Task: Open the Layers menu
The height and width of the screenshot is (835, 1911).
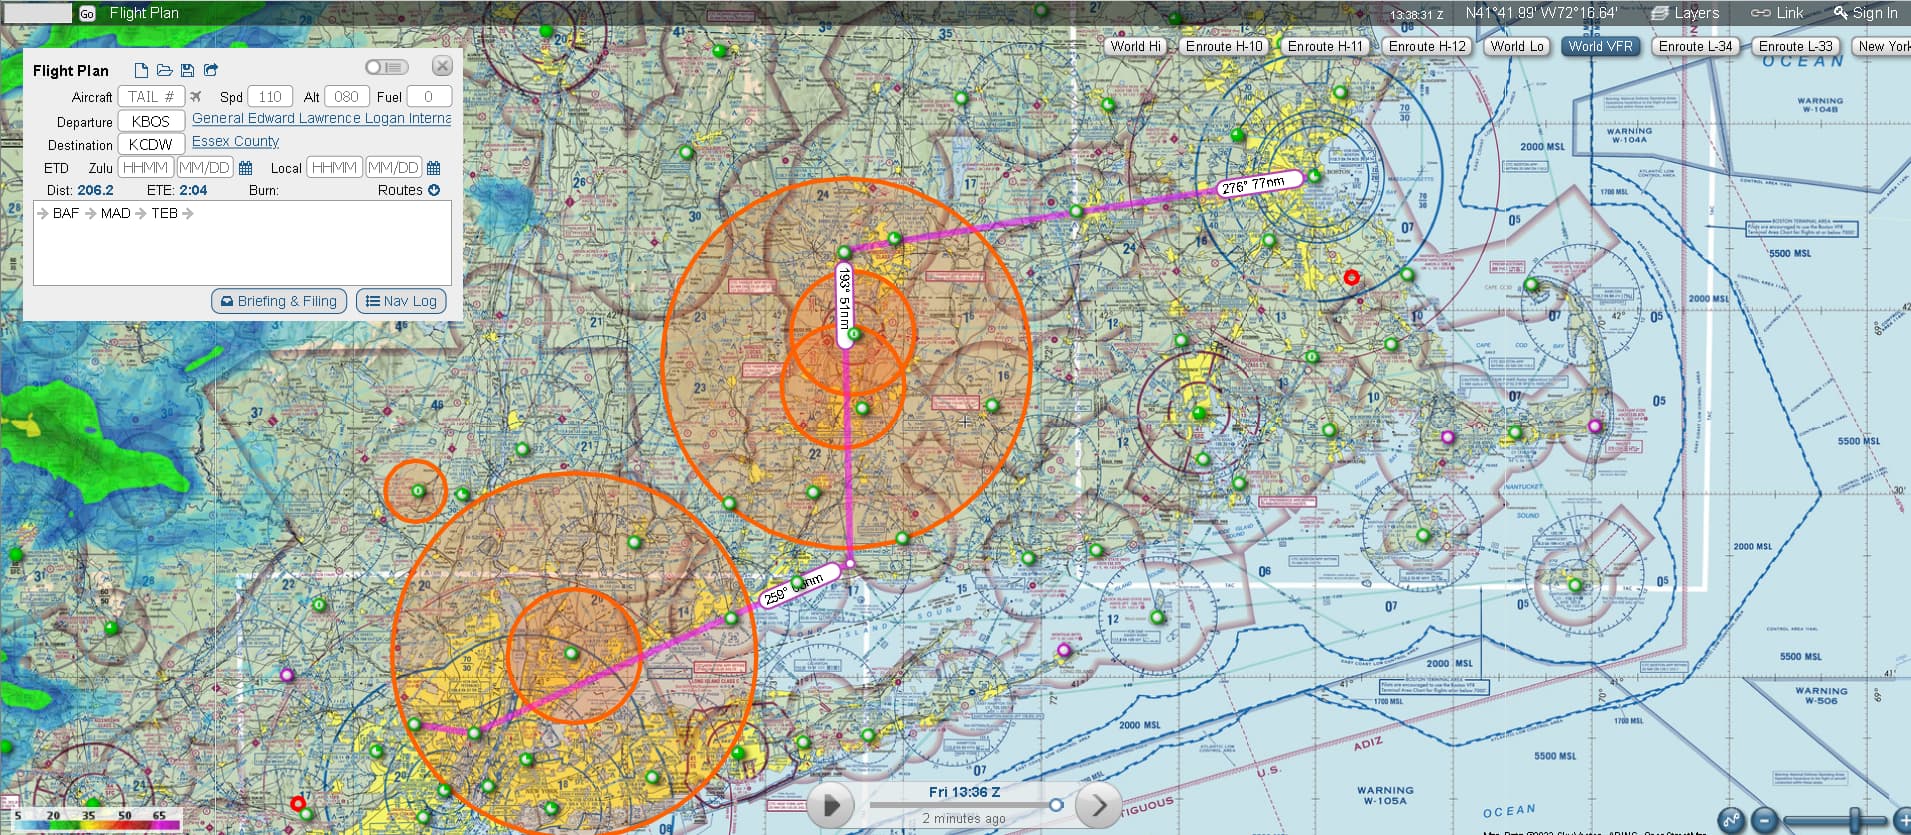Action: point(1685,13)
